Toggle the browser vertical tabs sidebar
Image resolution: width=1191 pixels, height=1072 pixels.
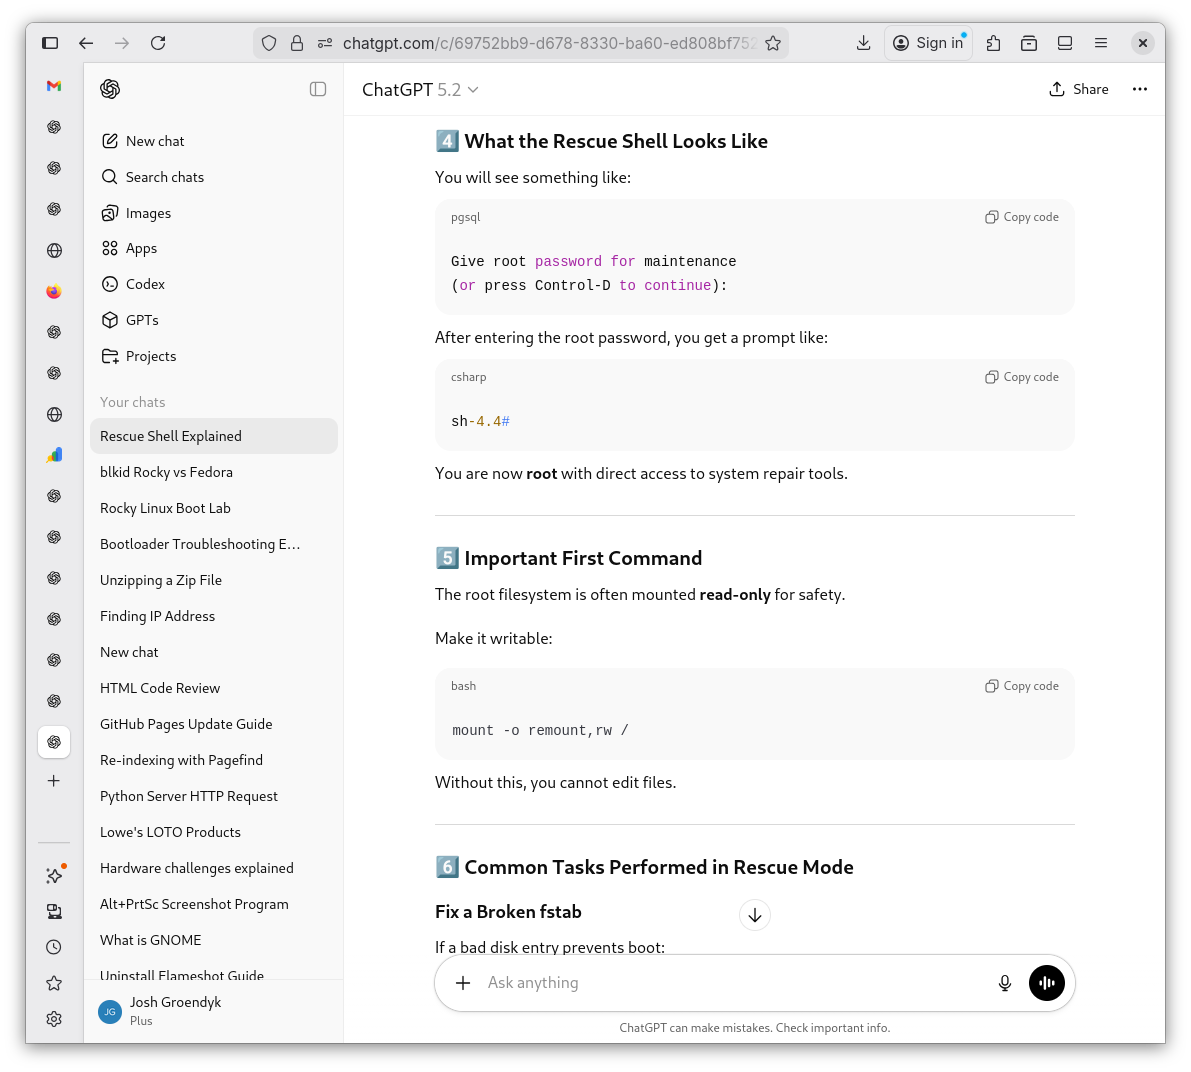50,43
